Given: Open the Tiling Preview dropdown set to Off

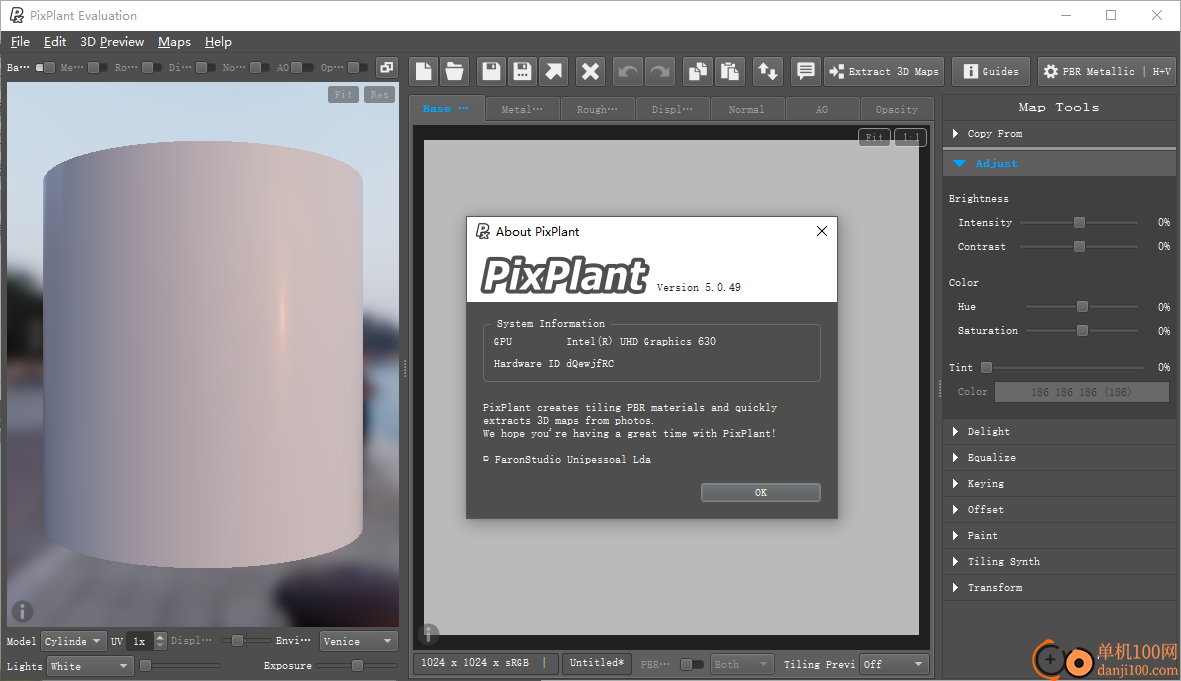Looking at the screenshot, I should click(x=894, y=664).
